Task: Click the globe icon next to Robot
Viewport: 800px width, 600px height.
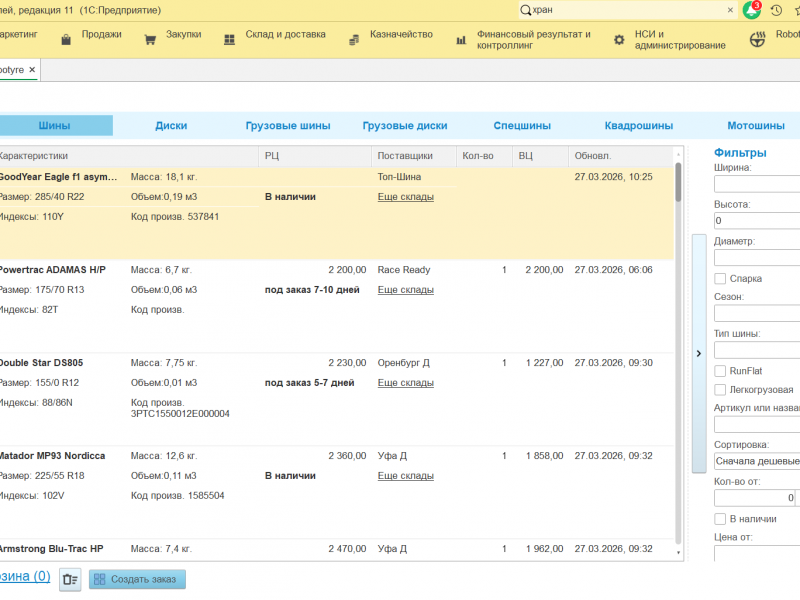Action: click(758, 39)
